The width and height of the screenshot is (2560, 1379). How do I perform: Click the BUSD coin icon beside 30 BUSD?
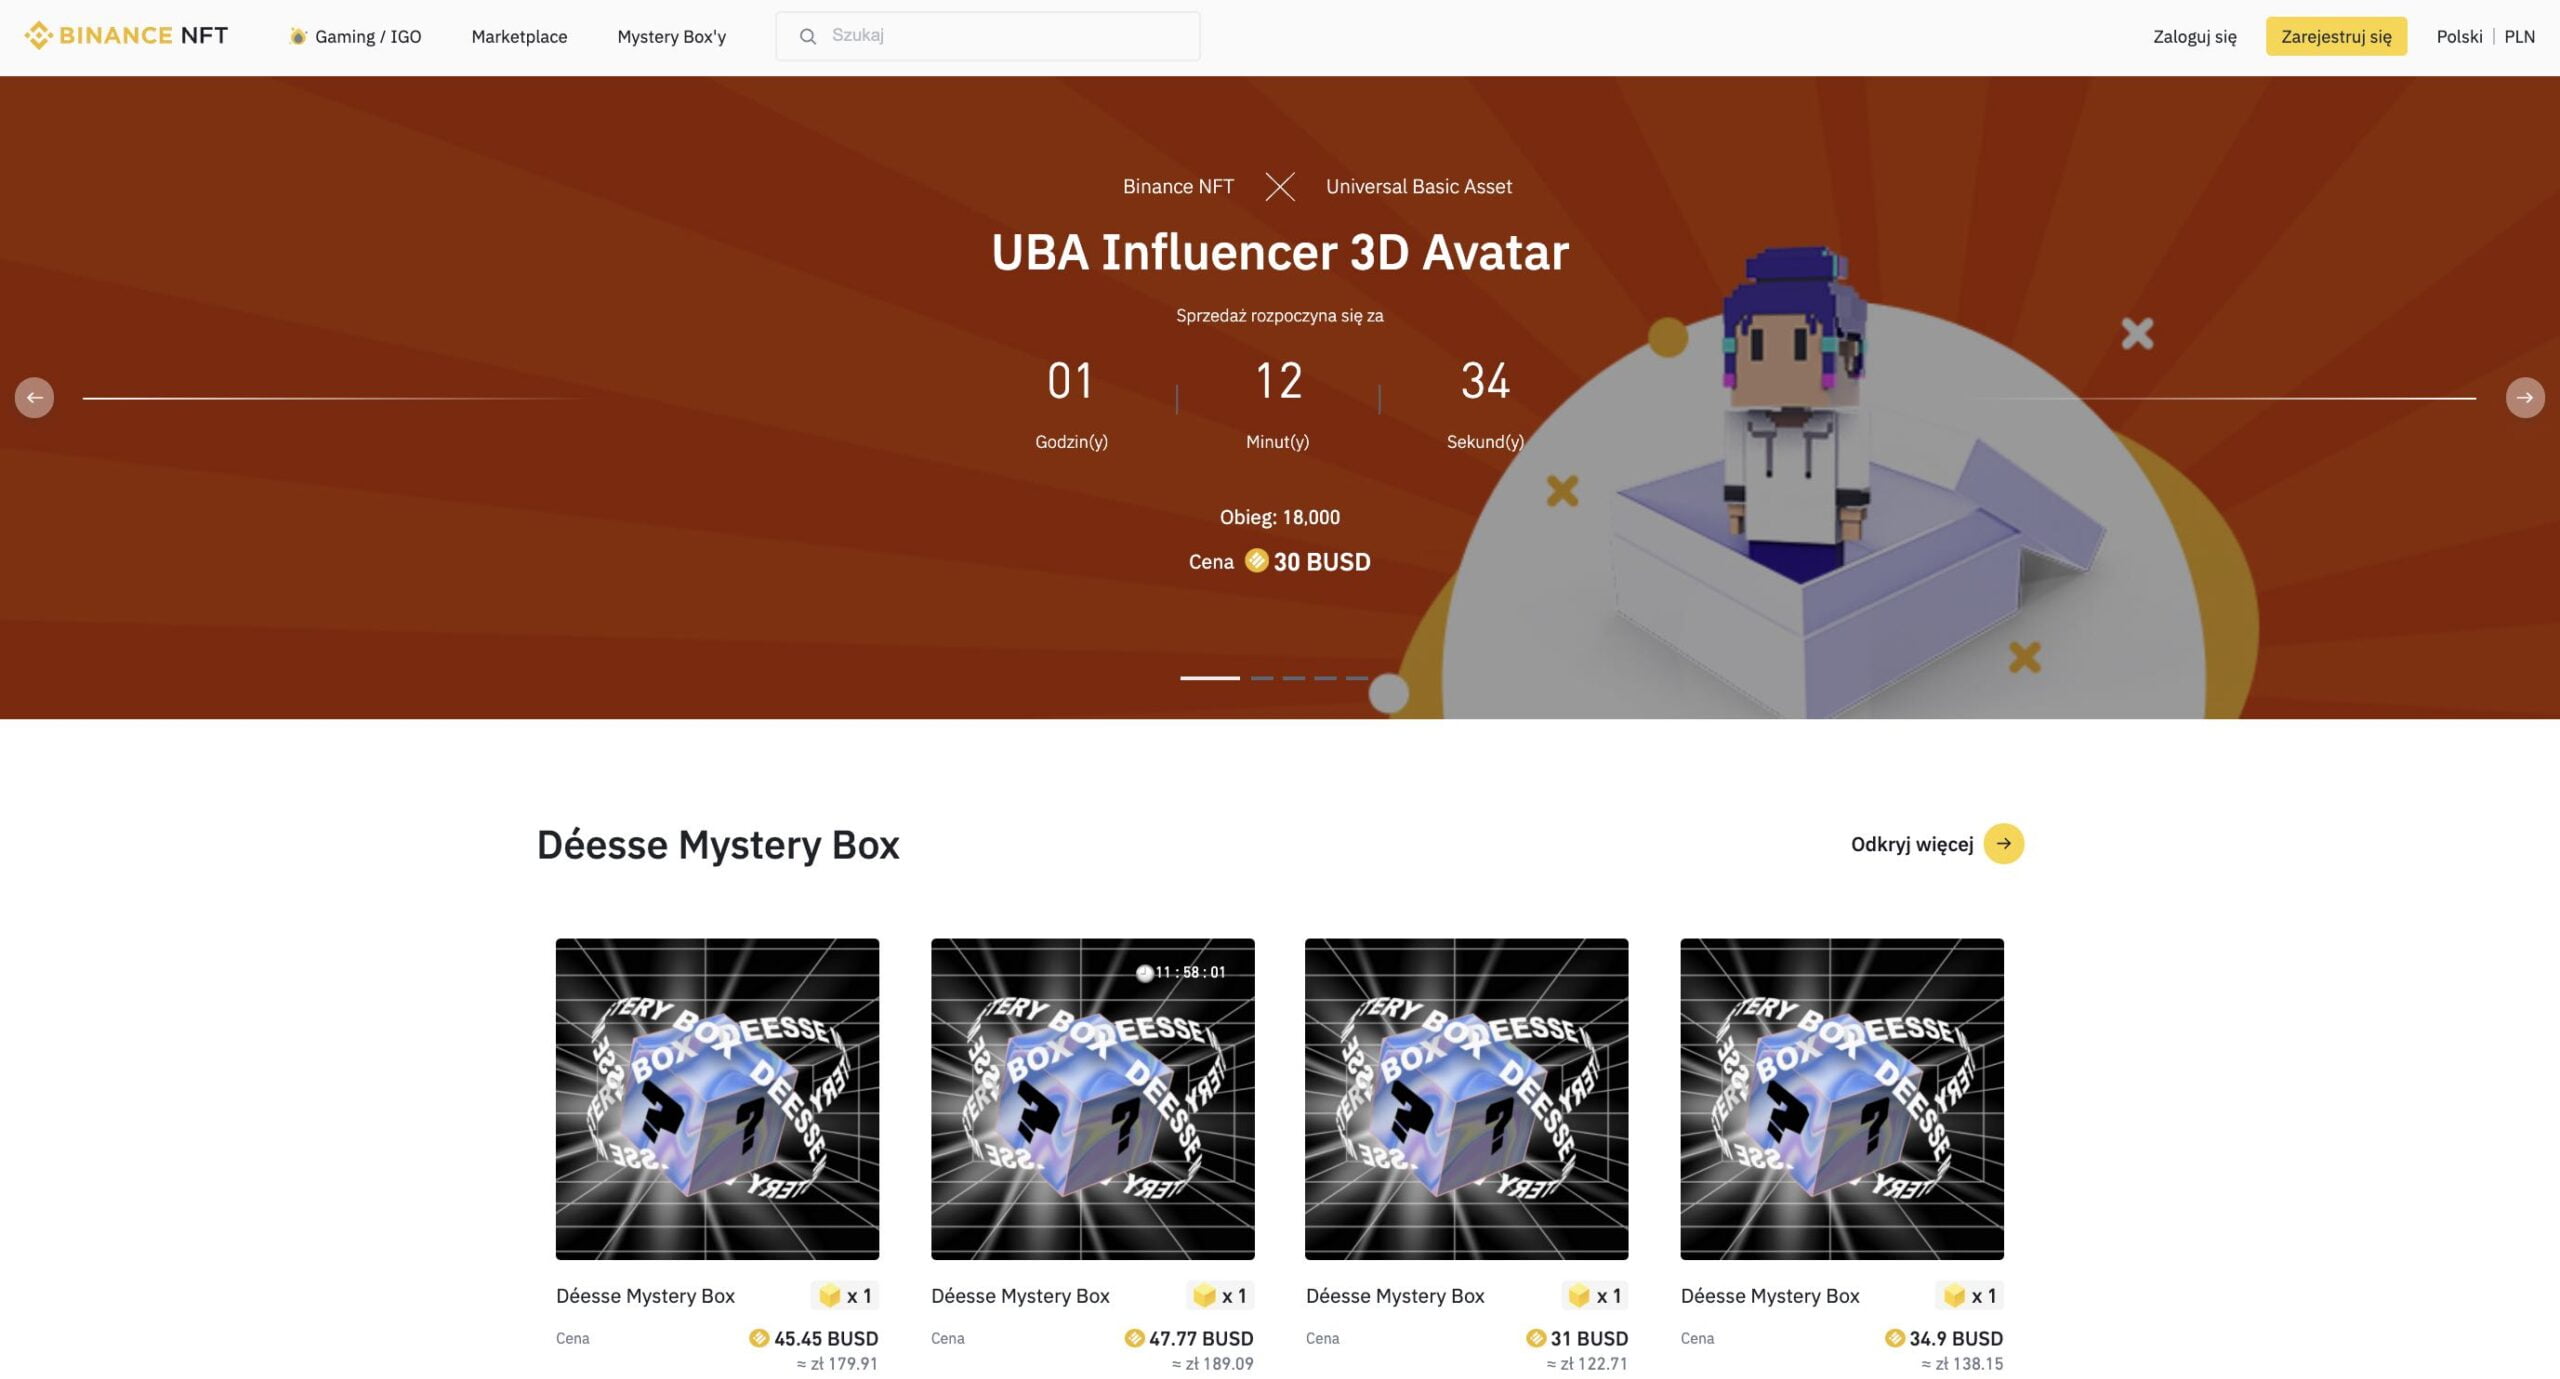(x=1256, y=561)
